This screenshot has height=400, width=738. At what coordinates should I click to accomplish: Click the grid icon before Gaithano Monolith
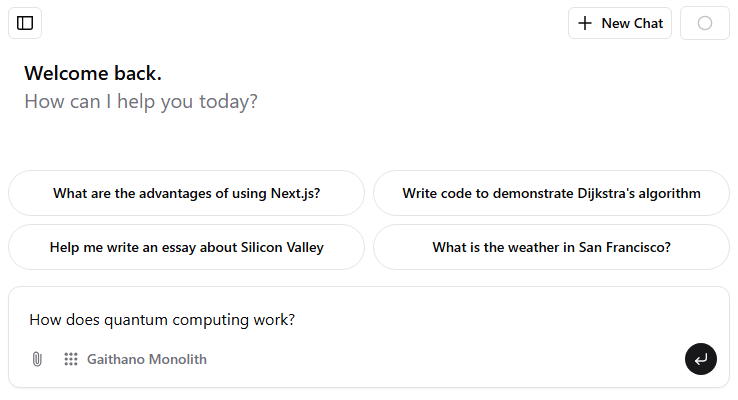pyautogui.click(x=71, y=359)
